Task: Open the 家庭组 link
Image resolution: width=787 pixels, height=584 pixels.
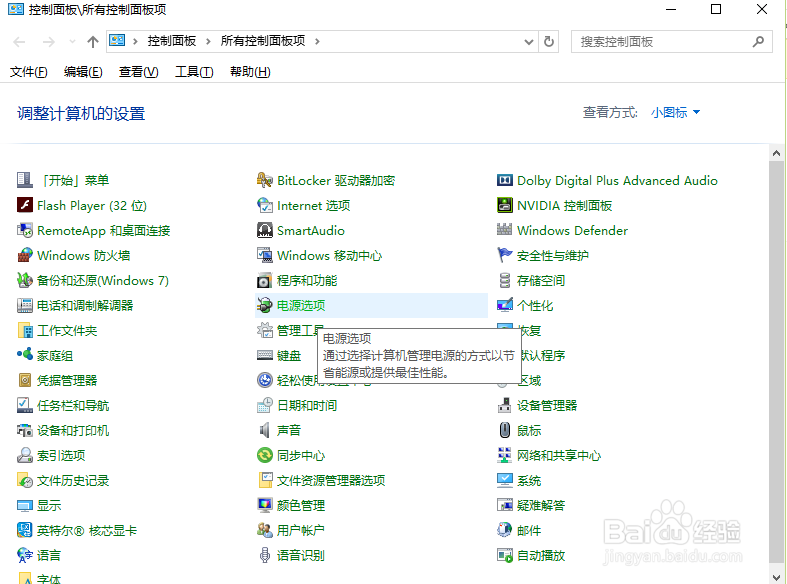Action: coord(55,356)
